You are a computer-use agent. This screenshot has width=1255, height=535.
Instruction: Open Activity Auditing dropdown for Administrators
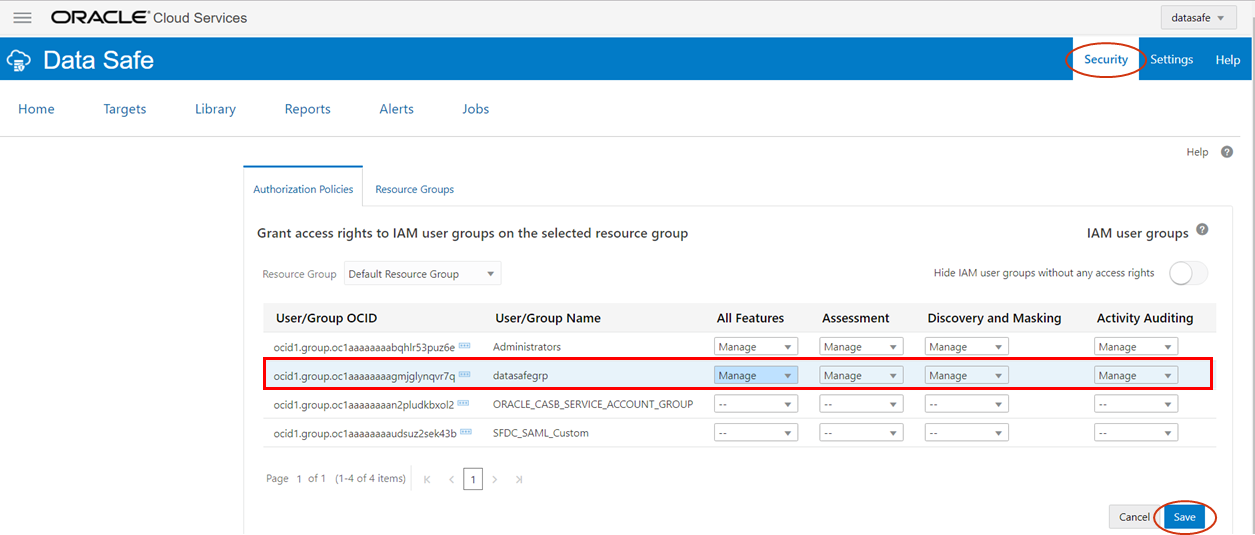tap(1136, 347)
